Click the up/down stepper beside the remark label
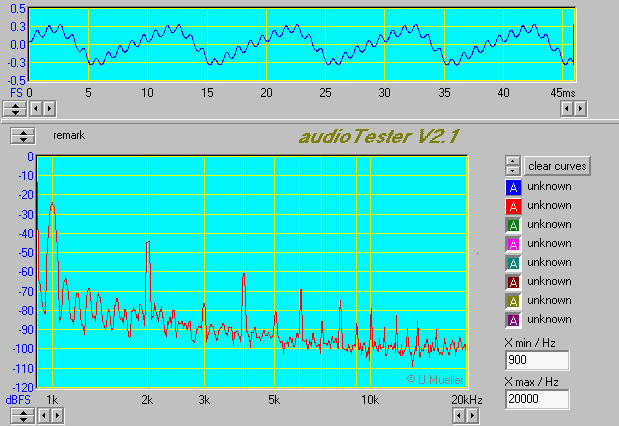Screen dimensions: 619x426 (23, 135)
